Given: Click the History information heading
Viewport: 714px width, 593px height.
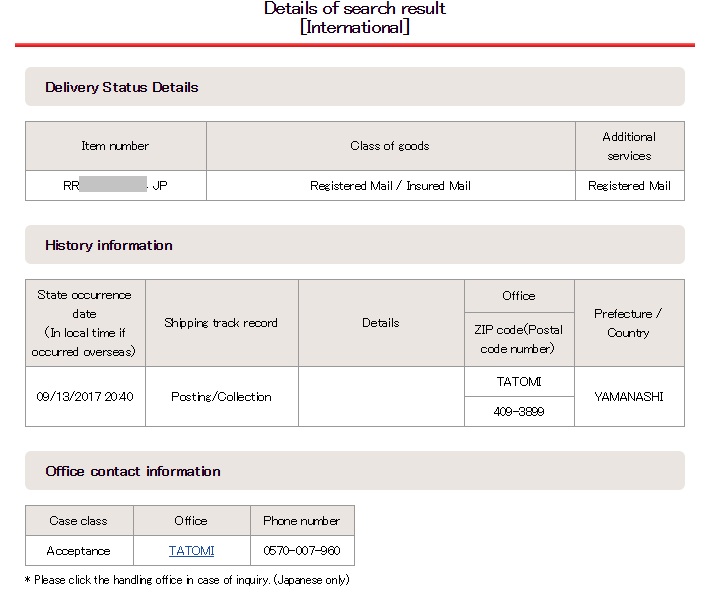Looking at the screenshot, I should click(109, 245).
